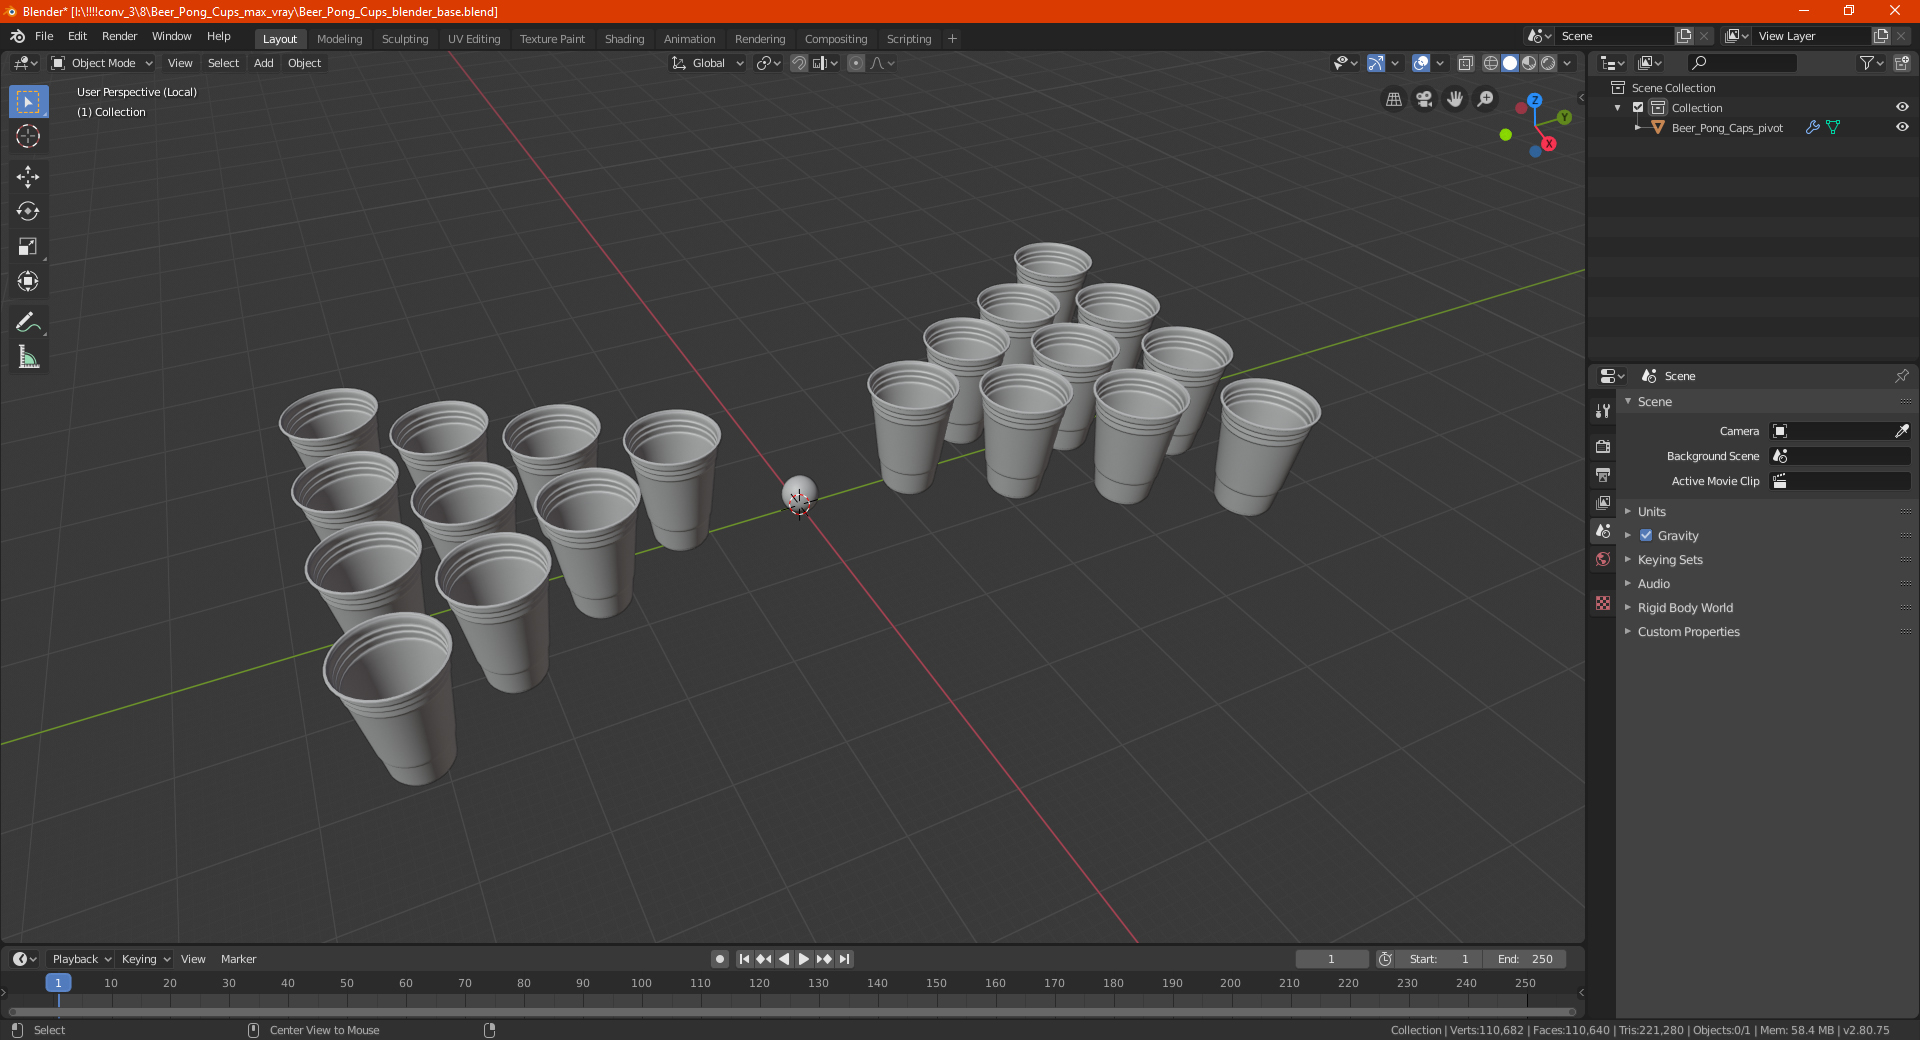Expand the Custom Properties panel
Viewport: 1920px width, 1040px height.
point(1688,632)
